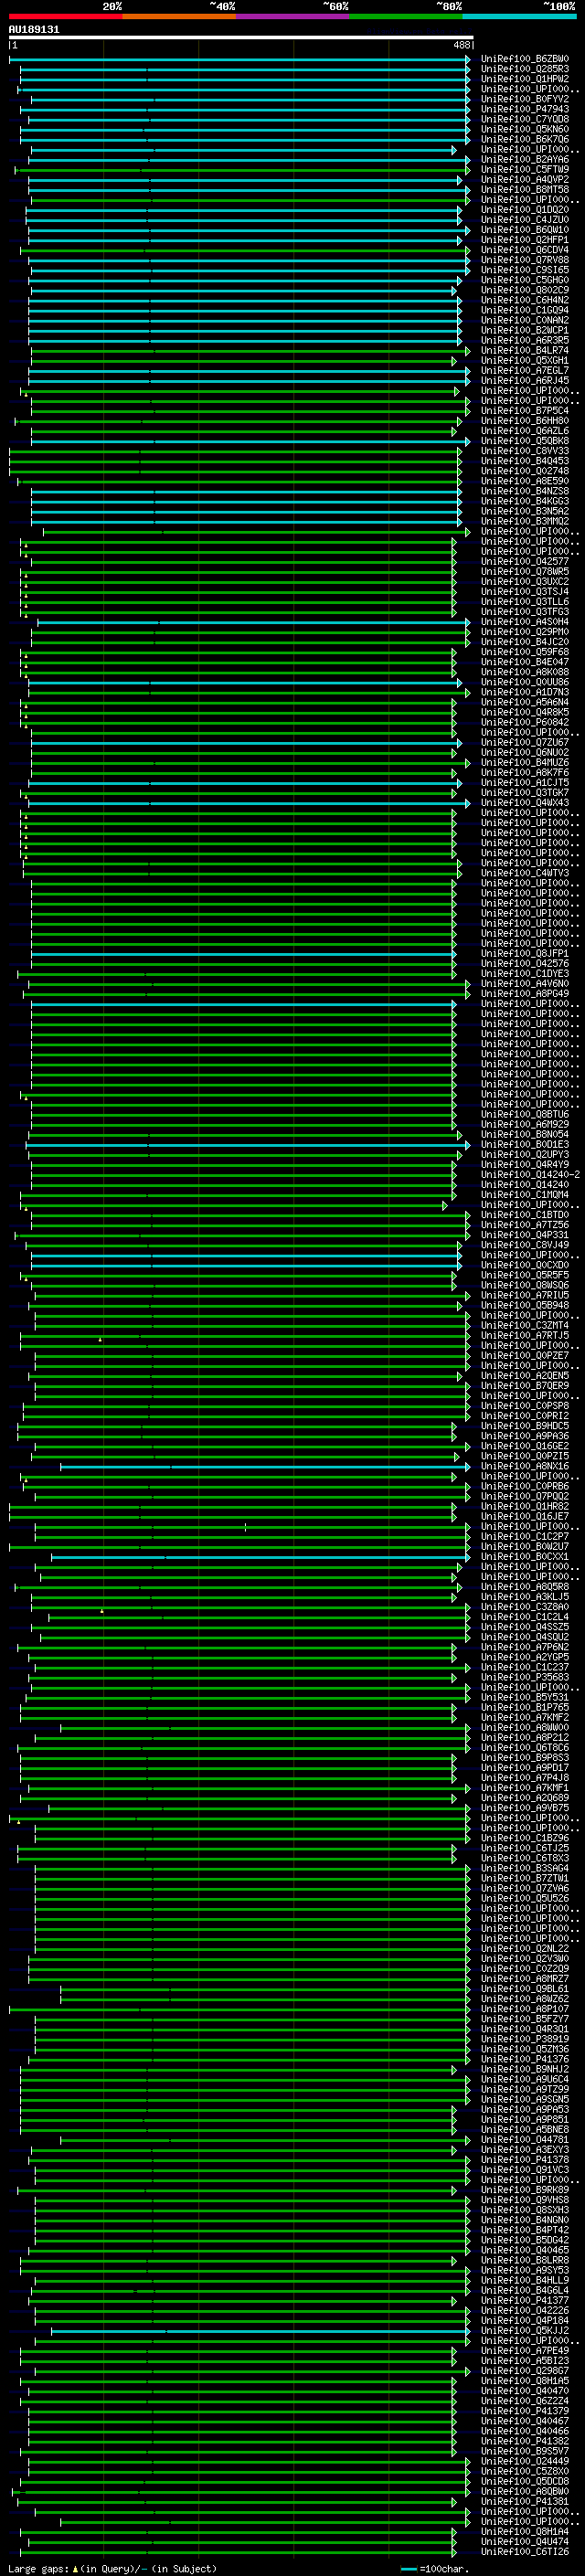Select the UniRef100_B8LRR8 label
This screenshot has height=2576, width=585.
point(524,2260)
